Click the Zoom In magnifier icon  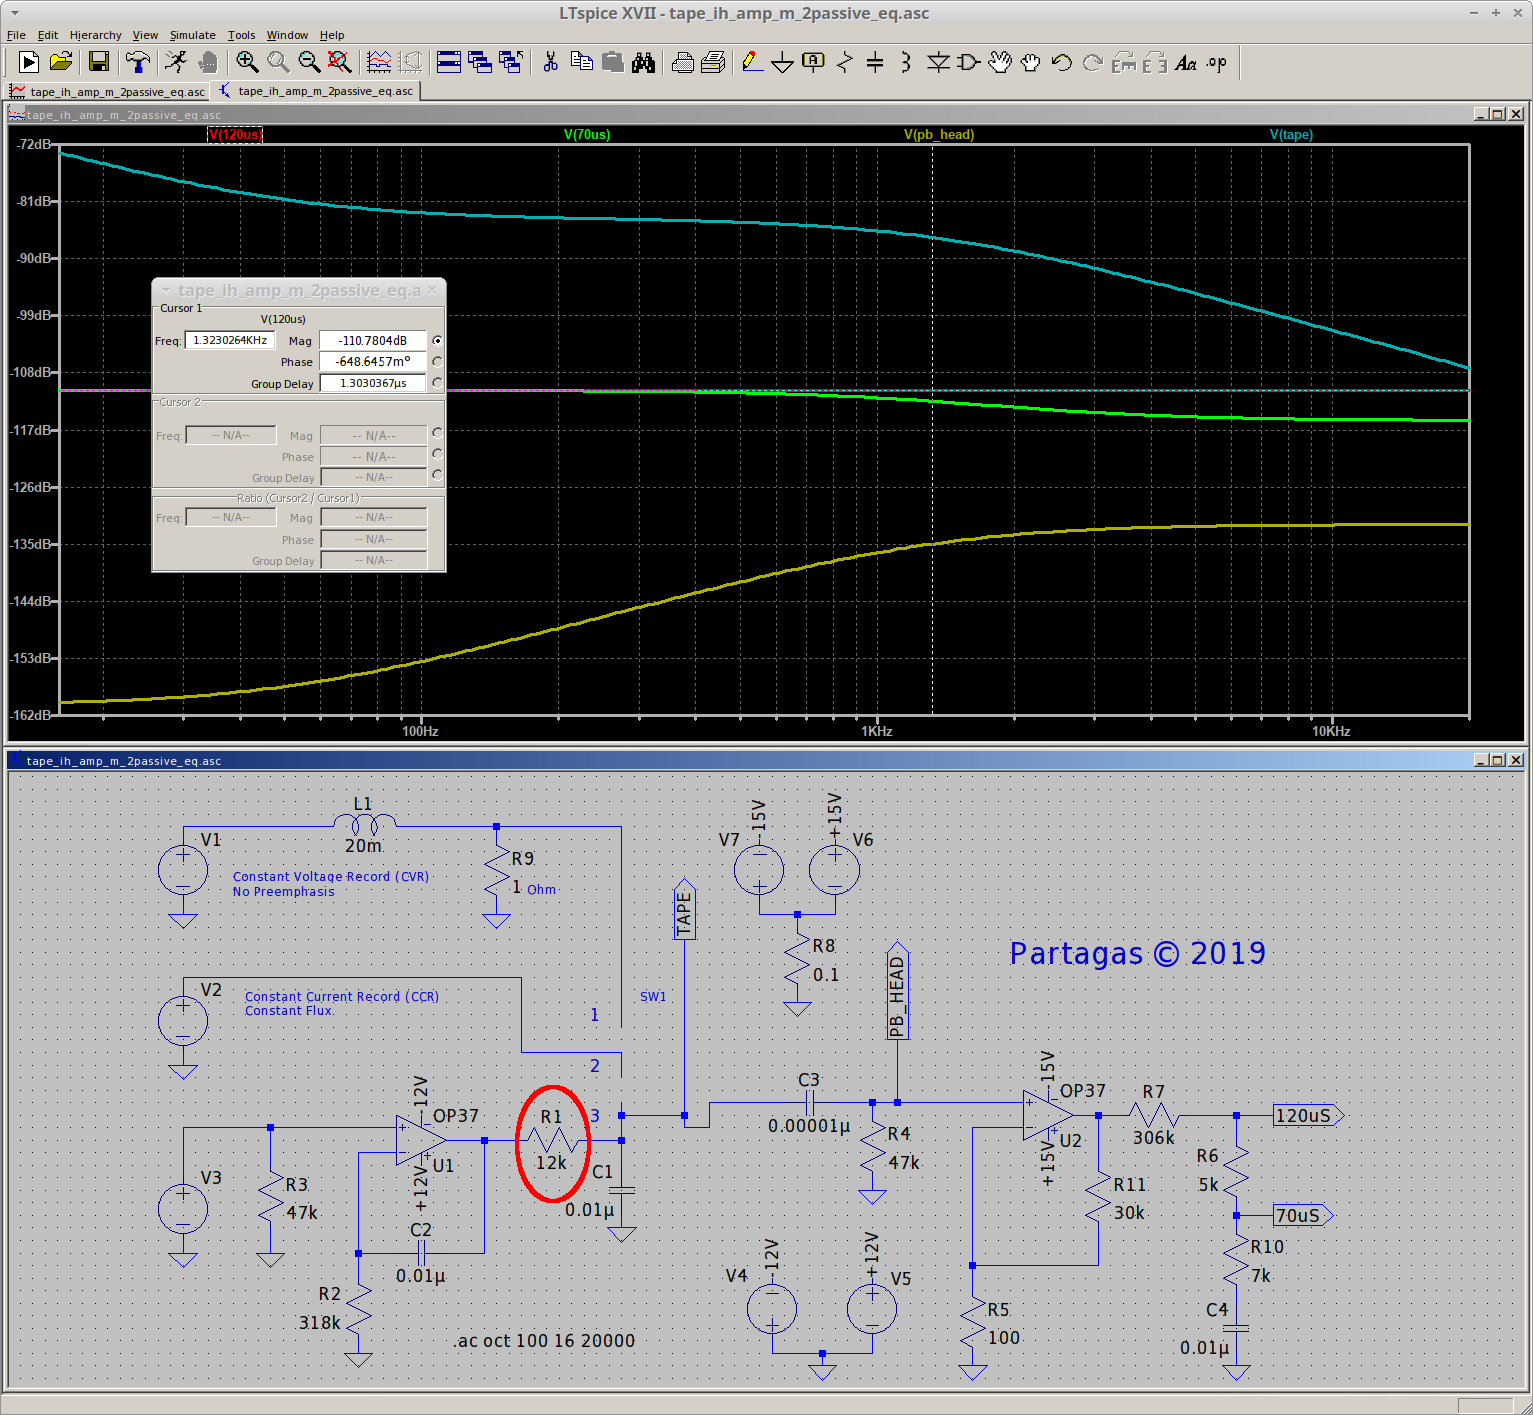click(x=247, y=63)
